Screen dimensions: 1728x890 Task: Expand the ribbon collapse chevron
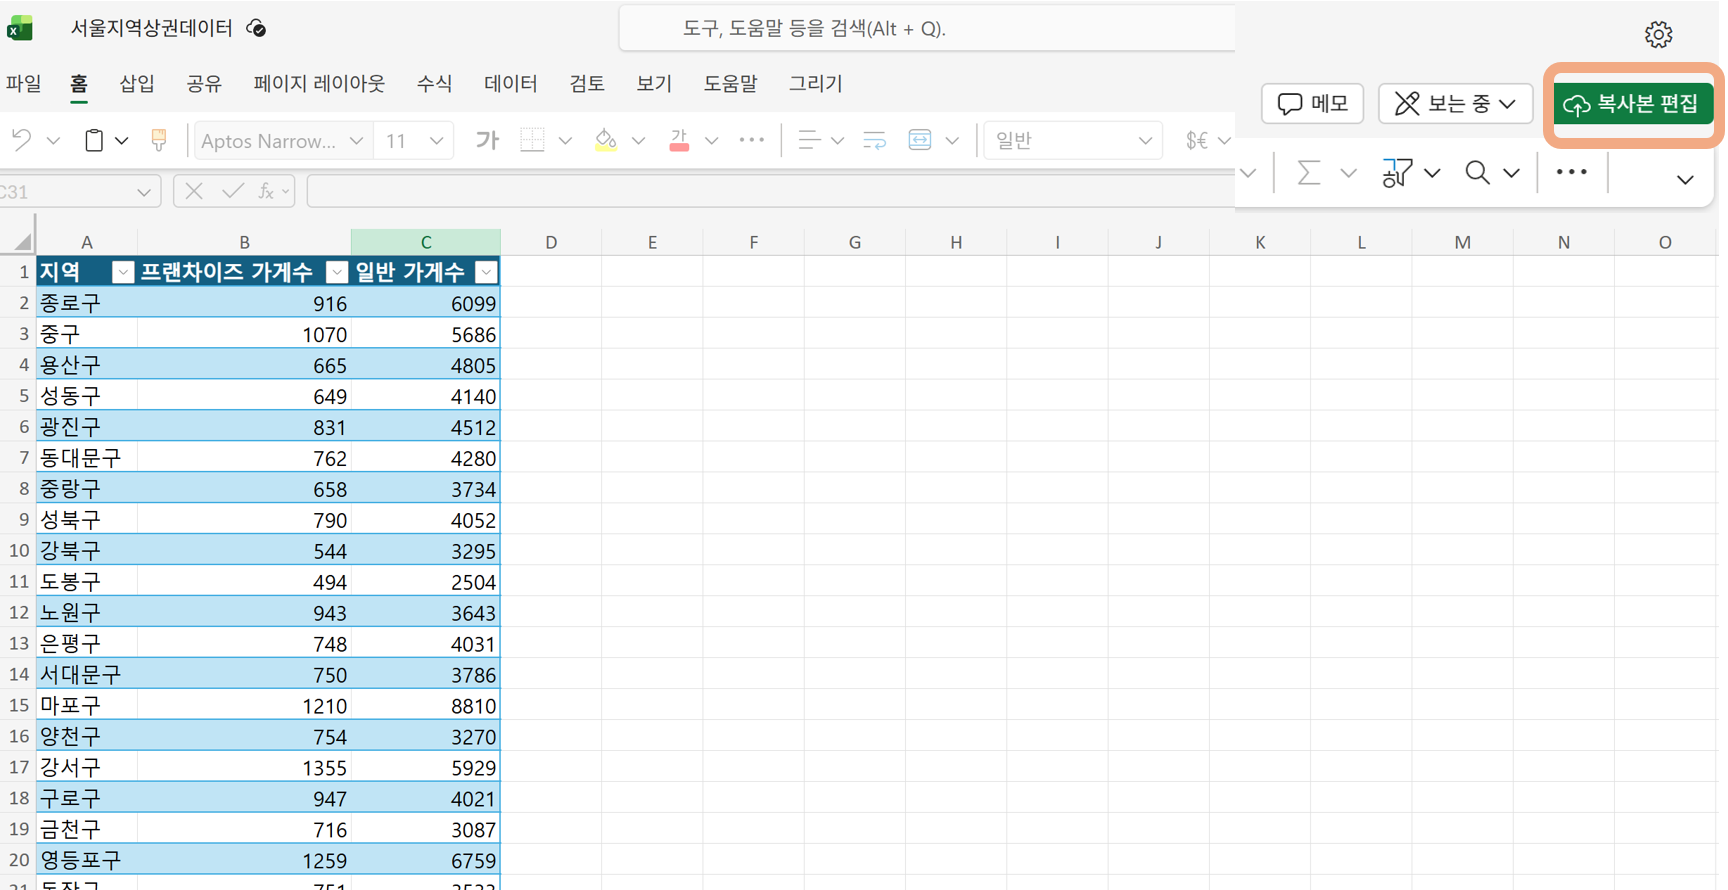(x=1685, y=180)
